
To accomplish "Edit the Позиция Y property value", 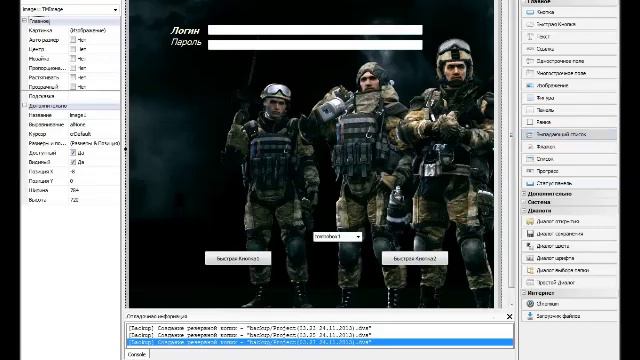I will 94,181.
